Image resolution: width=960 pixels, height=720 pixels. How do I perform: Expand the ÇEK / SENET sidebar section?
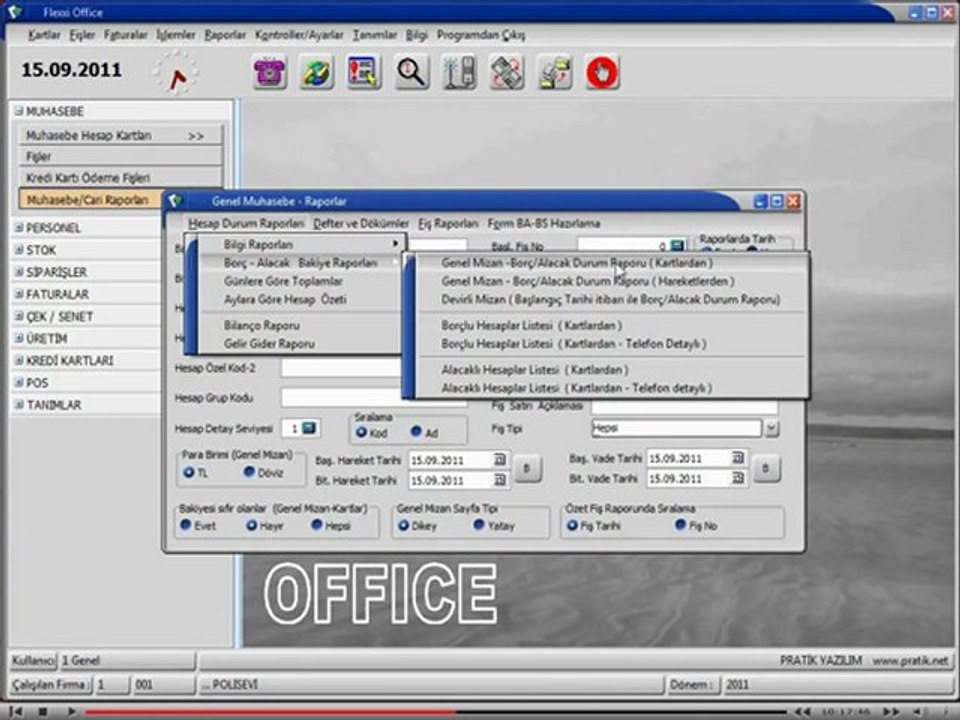click(19, 316)
